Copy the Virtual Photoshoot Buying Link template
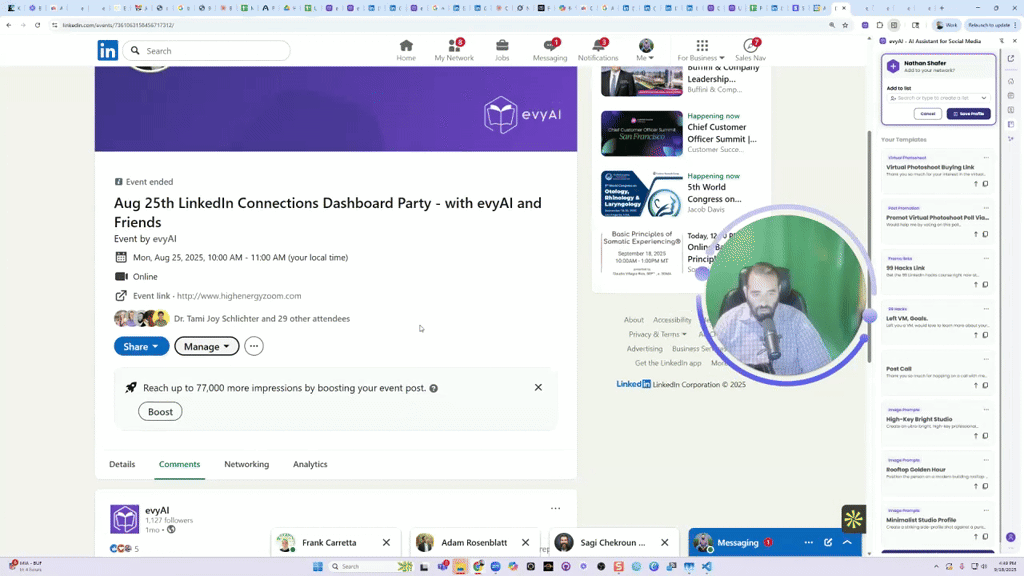 pyautogui.click(x=986, y=183)
